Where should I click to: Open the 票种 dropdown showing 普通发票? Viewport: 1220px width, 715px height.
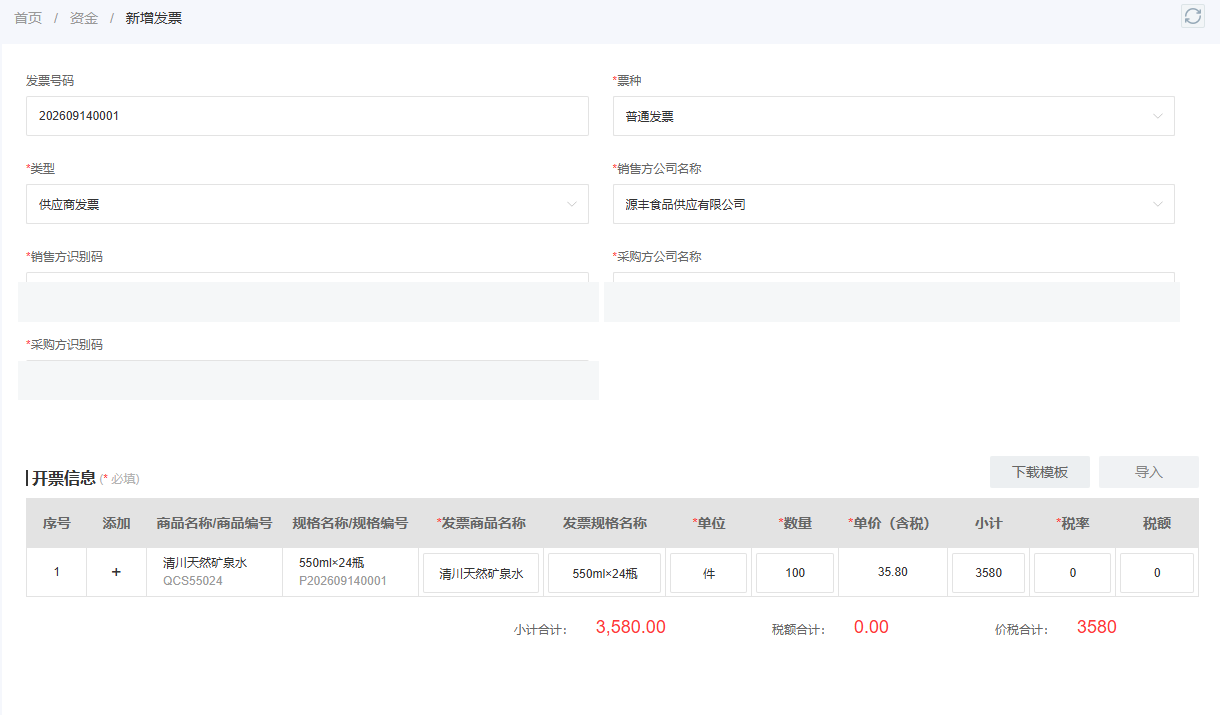[x=893, y=116]
